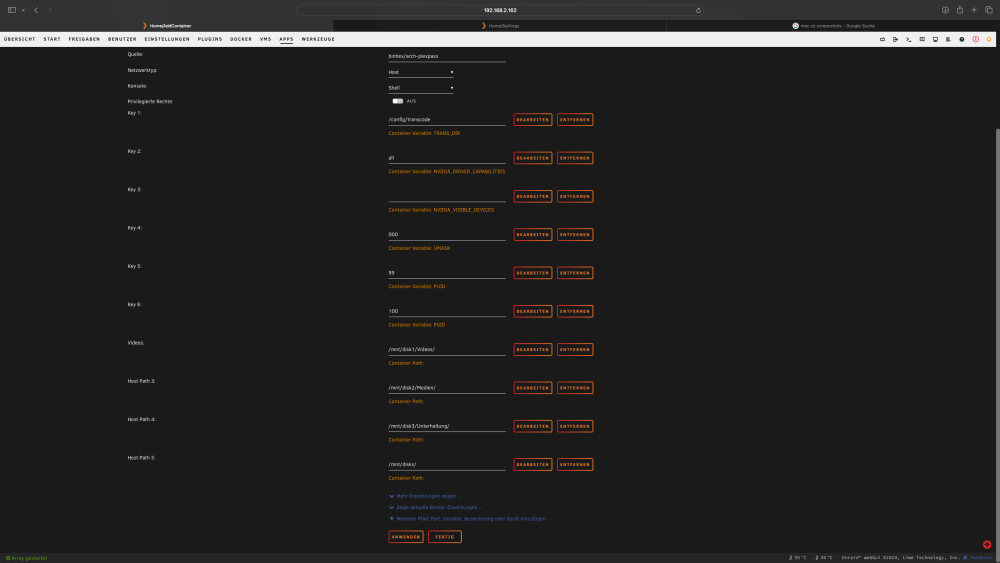Click Safari forward arrow
1000x563 pixels.
pos(50,10)
